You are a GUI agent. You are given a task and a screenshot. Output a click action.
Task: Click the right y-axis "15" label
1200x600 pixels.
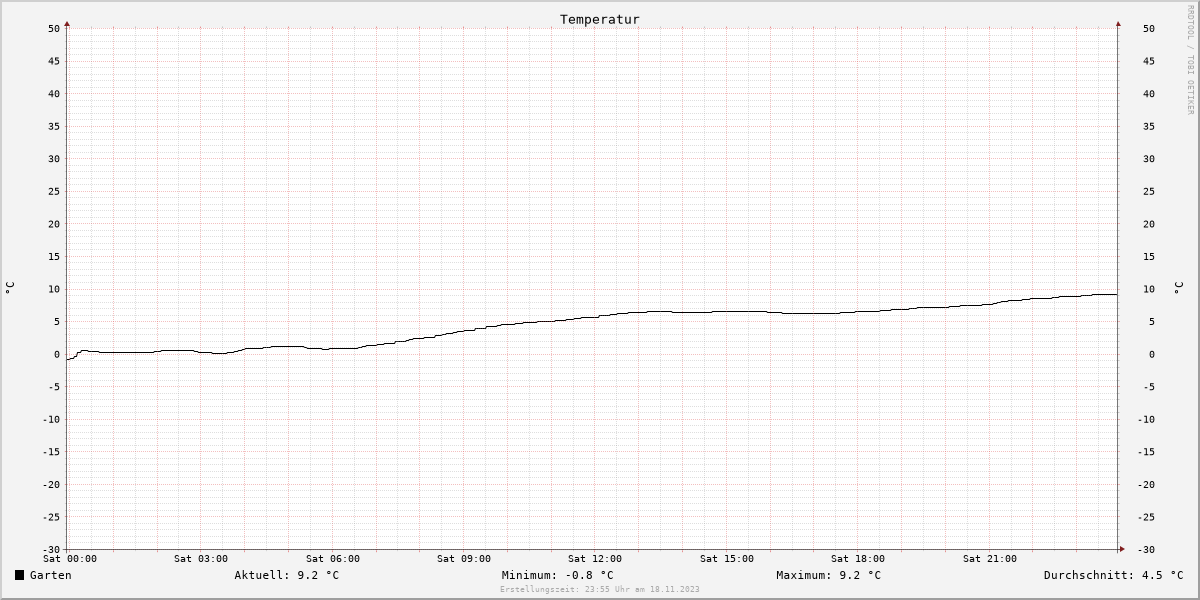coord(1149,256)
